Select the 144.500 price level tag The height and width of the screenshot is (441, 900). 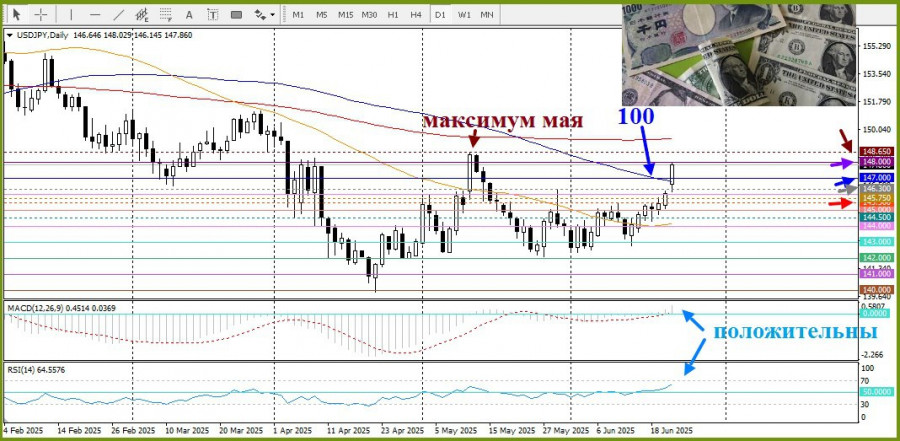point(877,217)
